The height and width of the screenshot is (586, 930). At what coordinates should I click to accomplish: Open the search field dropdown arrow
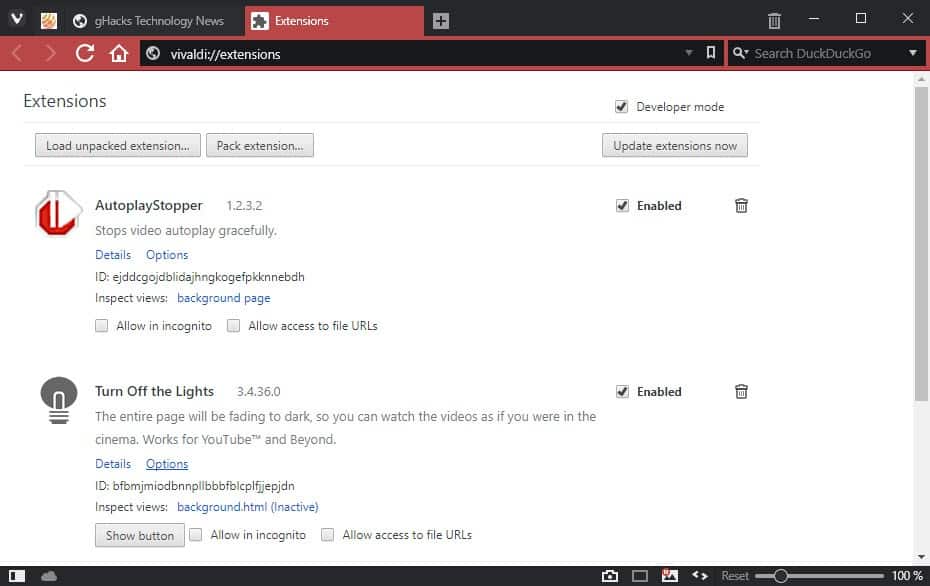coord(912,53)
